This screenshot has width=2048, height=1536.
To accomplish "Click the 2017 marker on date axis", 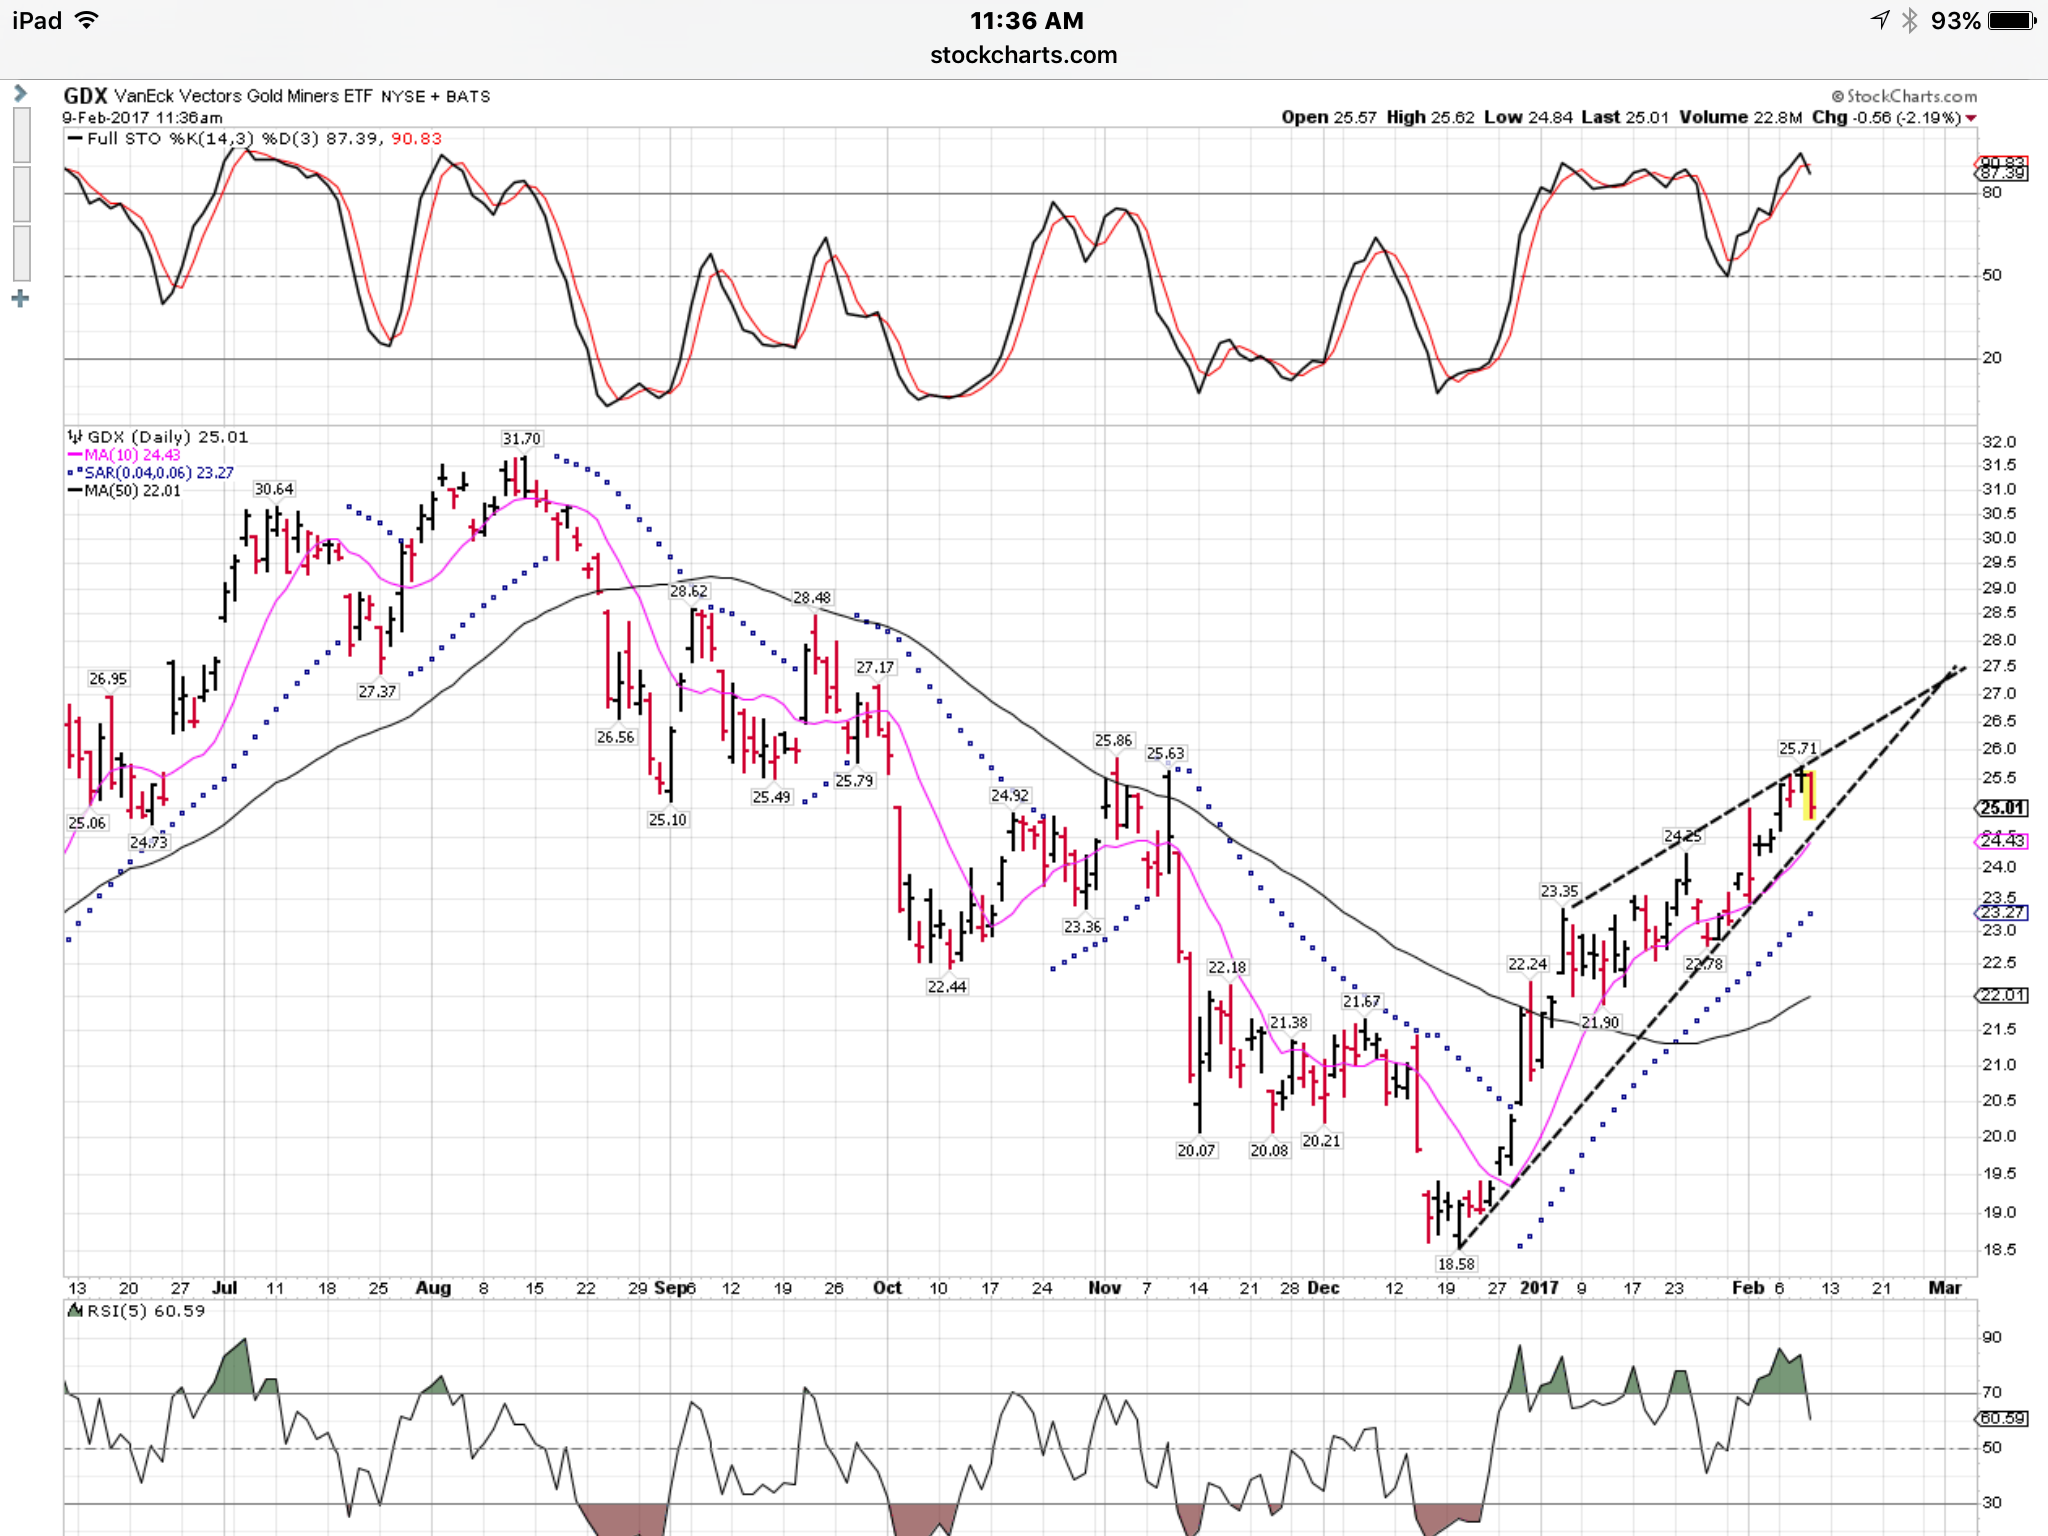I will coord(1539,1288).
